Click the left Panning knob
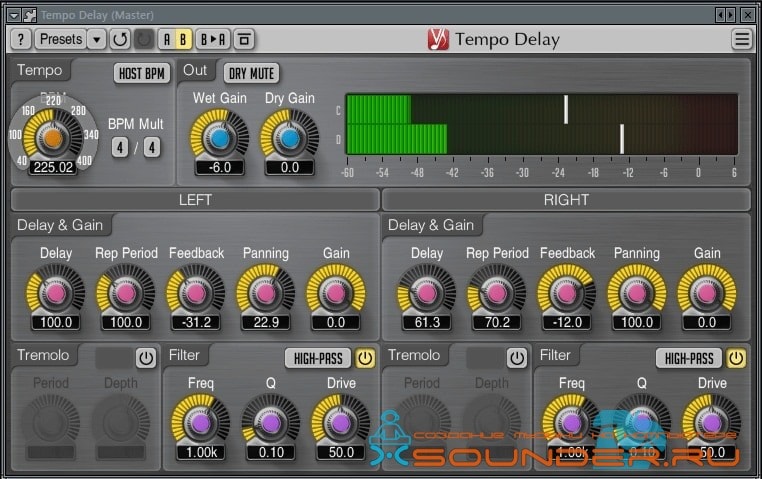 [x=266, y=293]
